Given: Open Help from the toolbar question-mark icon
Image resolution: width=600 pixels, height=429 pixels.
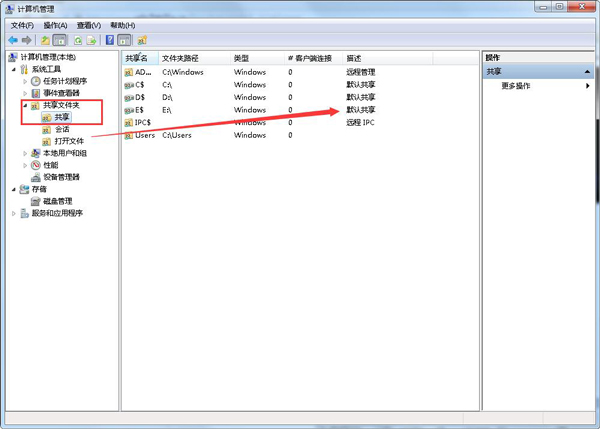Looking at the screenshot, I should click(109, 40).
